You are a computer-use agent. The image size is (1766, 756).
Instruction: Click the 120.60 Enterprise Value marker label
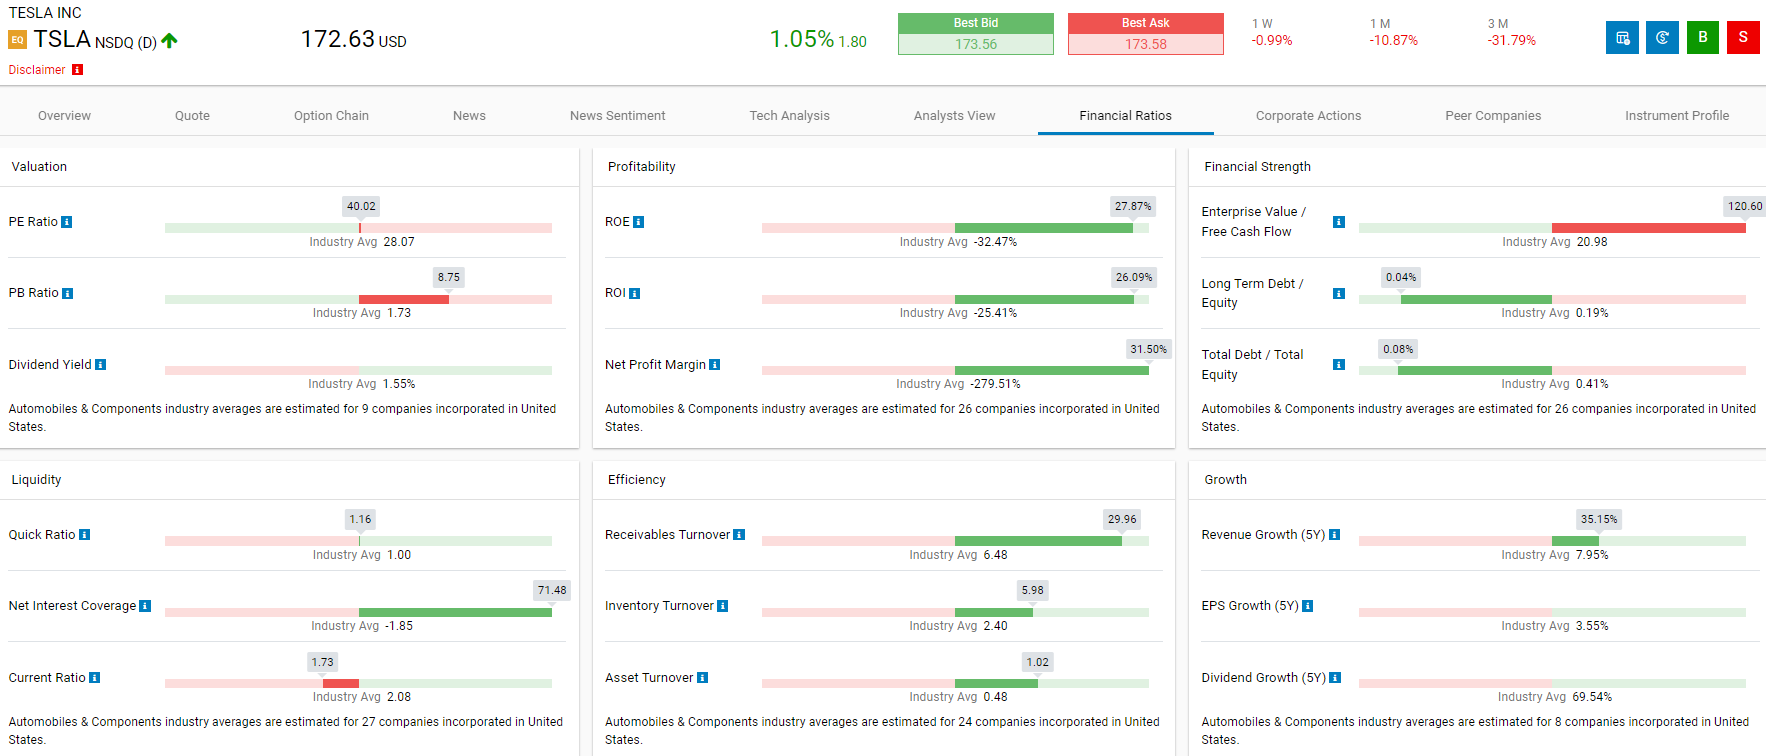pyautogui.click(x=1745, y=206)
